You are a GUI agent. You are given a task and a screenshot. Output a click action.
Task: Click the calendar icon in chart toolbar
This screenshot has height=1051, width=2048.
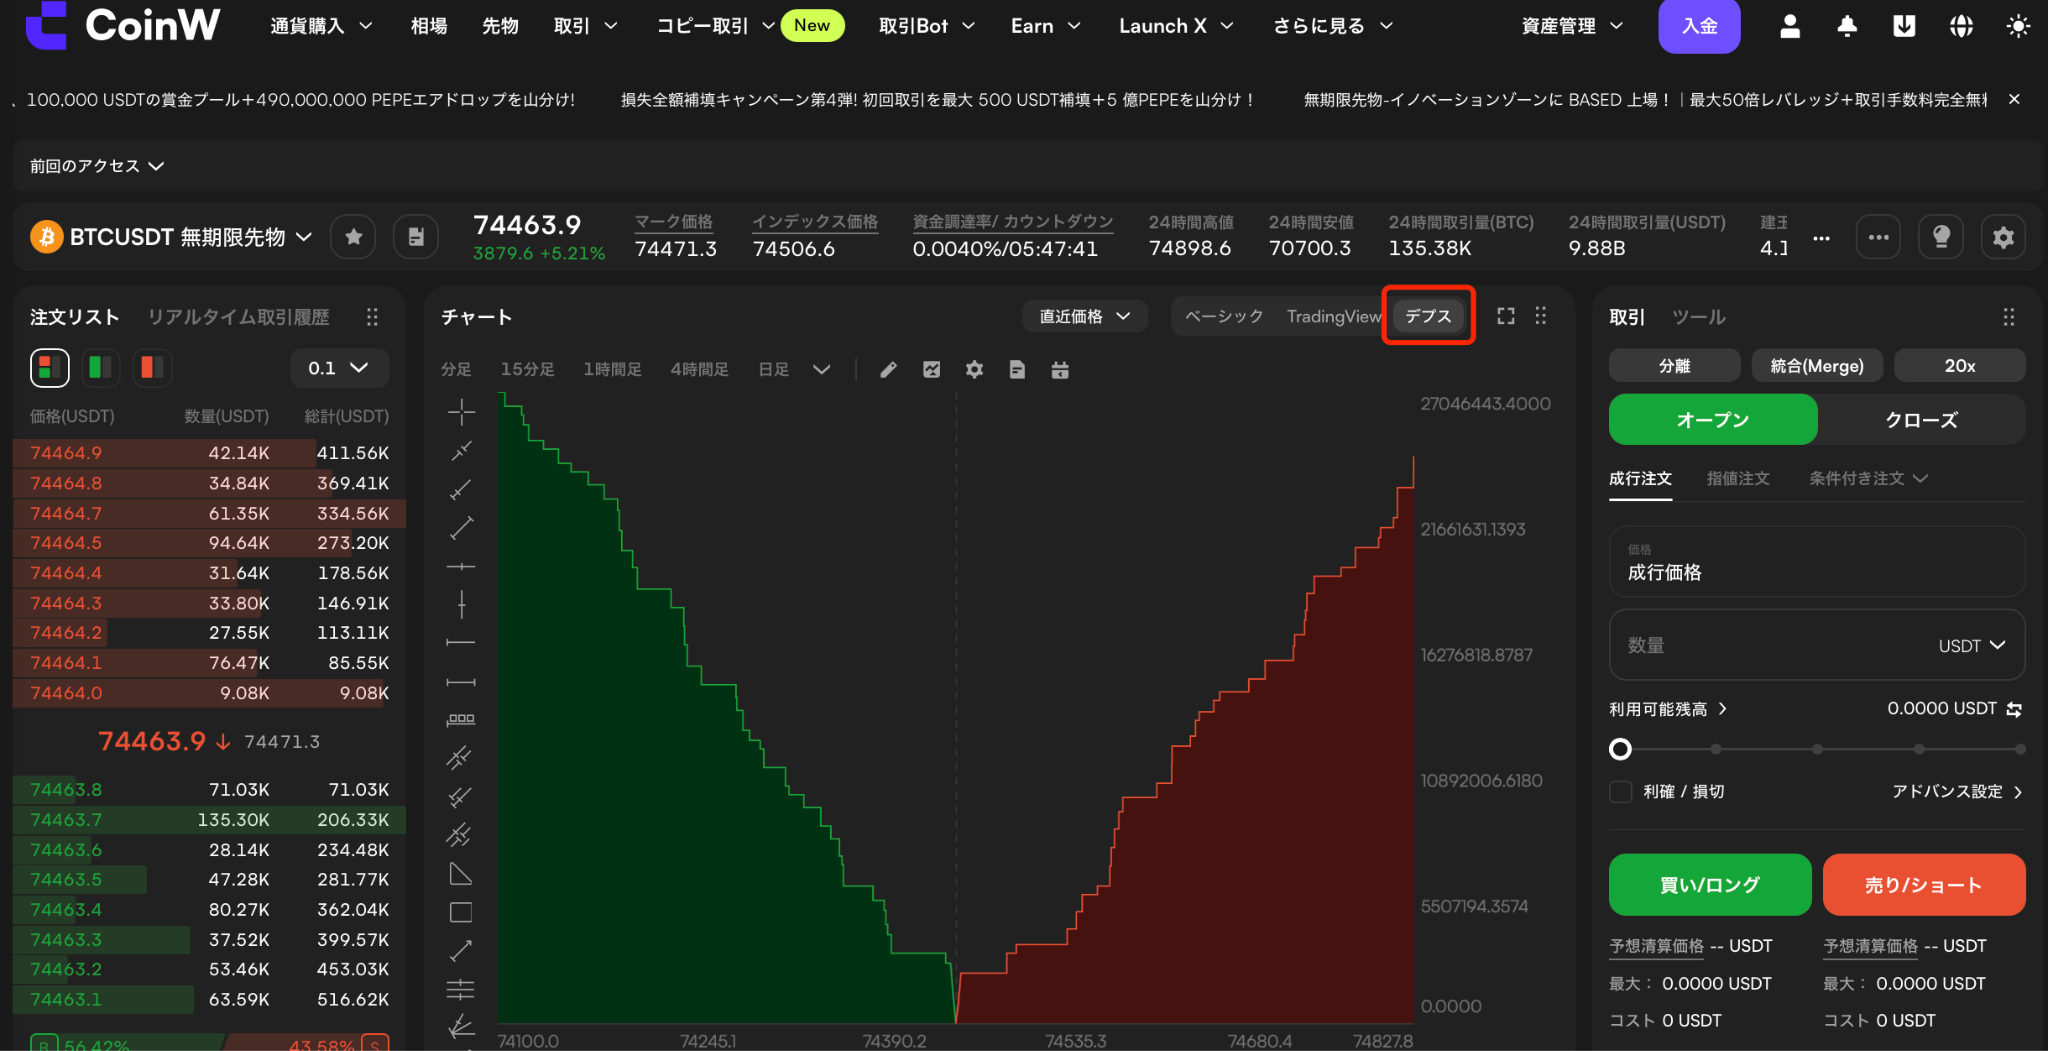pos(1060,370)
